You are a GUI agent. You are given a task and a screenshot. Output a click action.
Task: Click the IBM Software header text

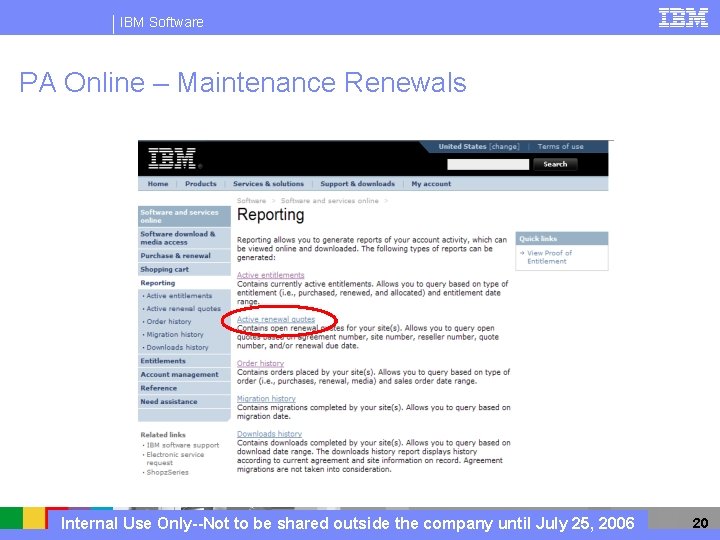coord(161,22)
